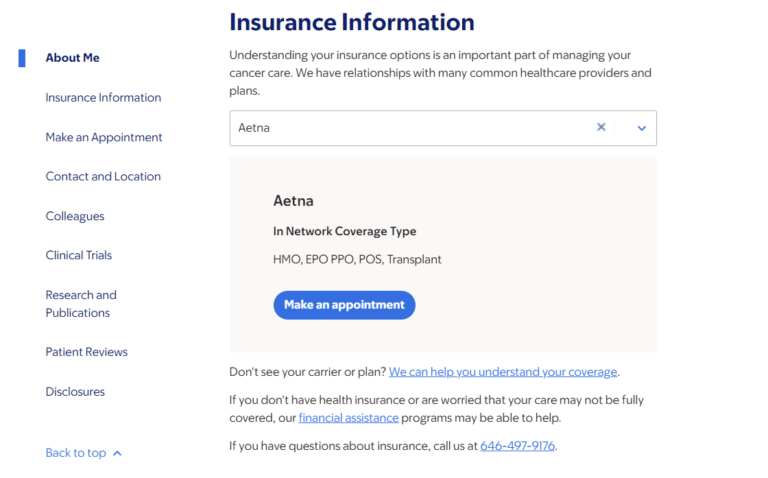This screenshot has height=478, width=768.
Task: Open Clinical Trials from sidebar
Action: [79, 256]
